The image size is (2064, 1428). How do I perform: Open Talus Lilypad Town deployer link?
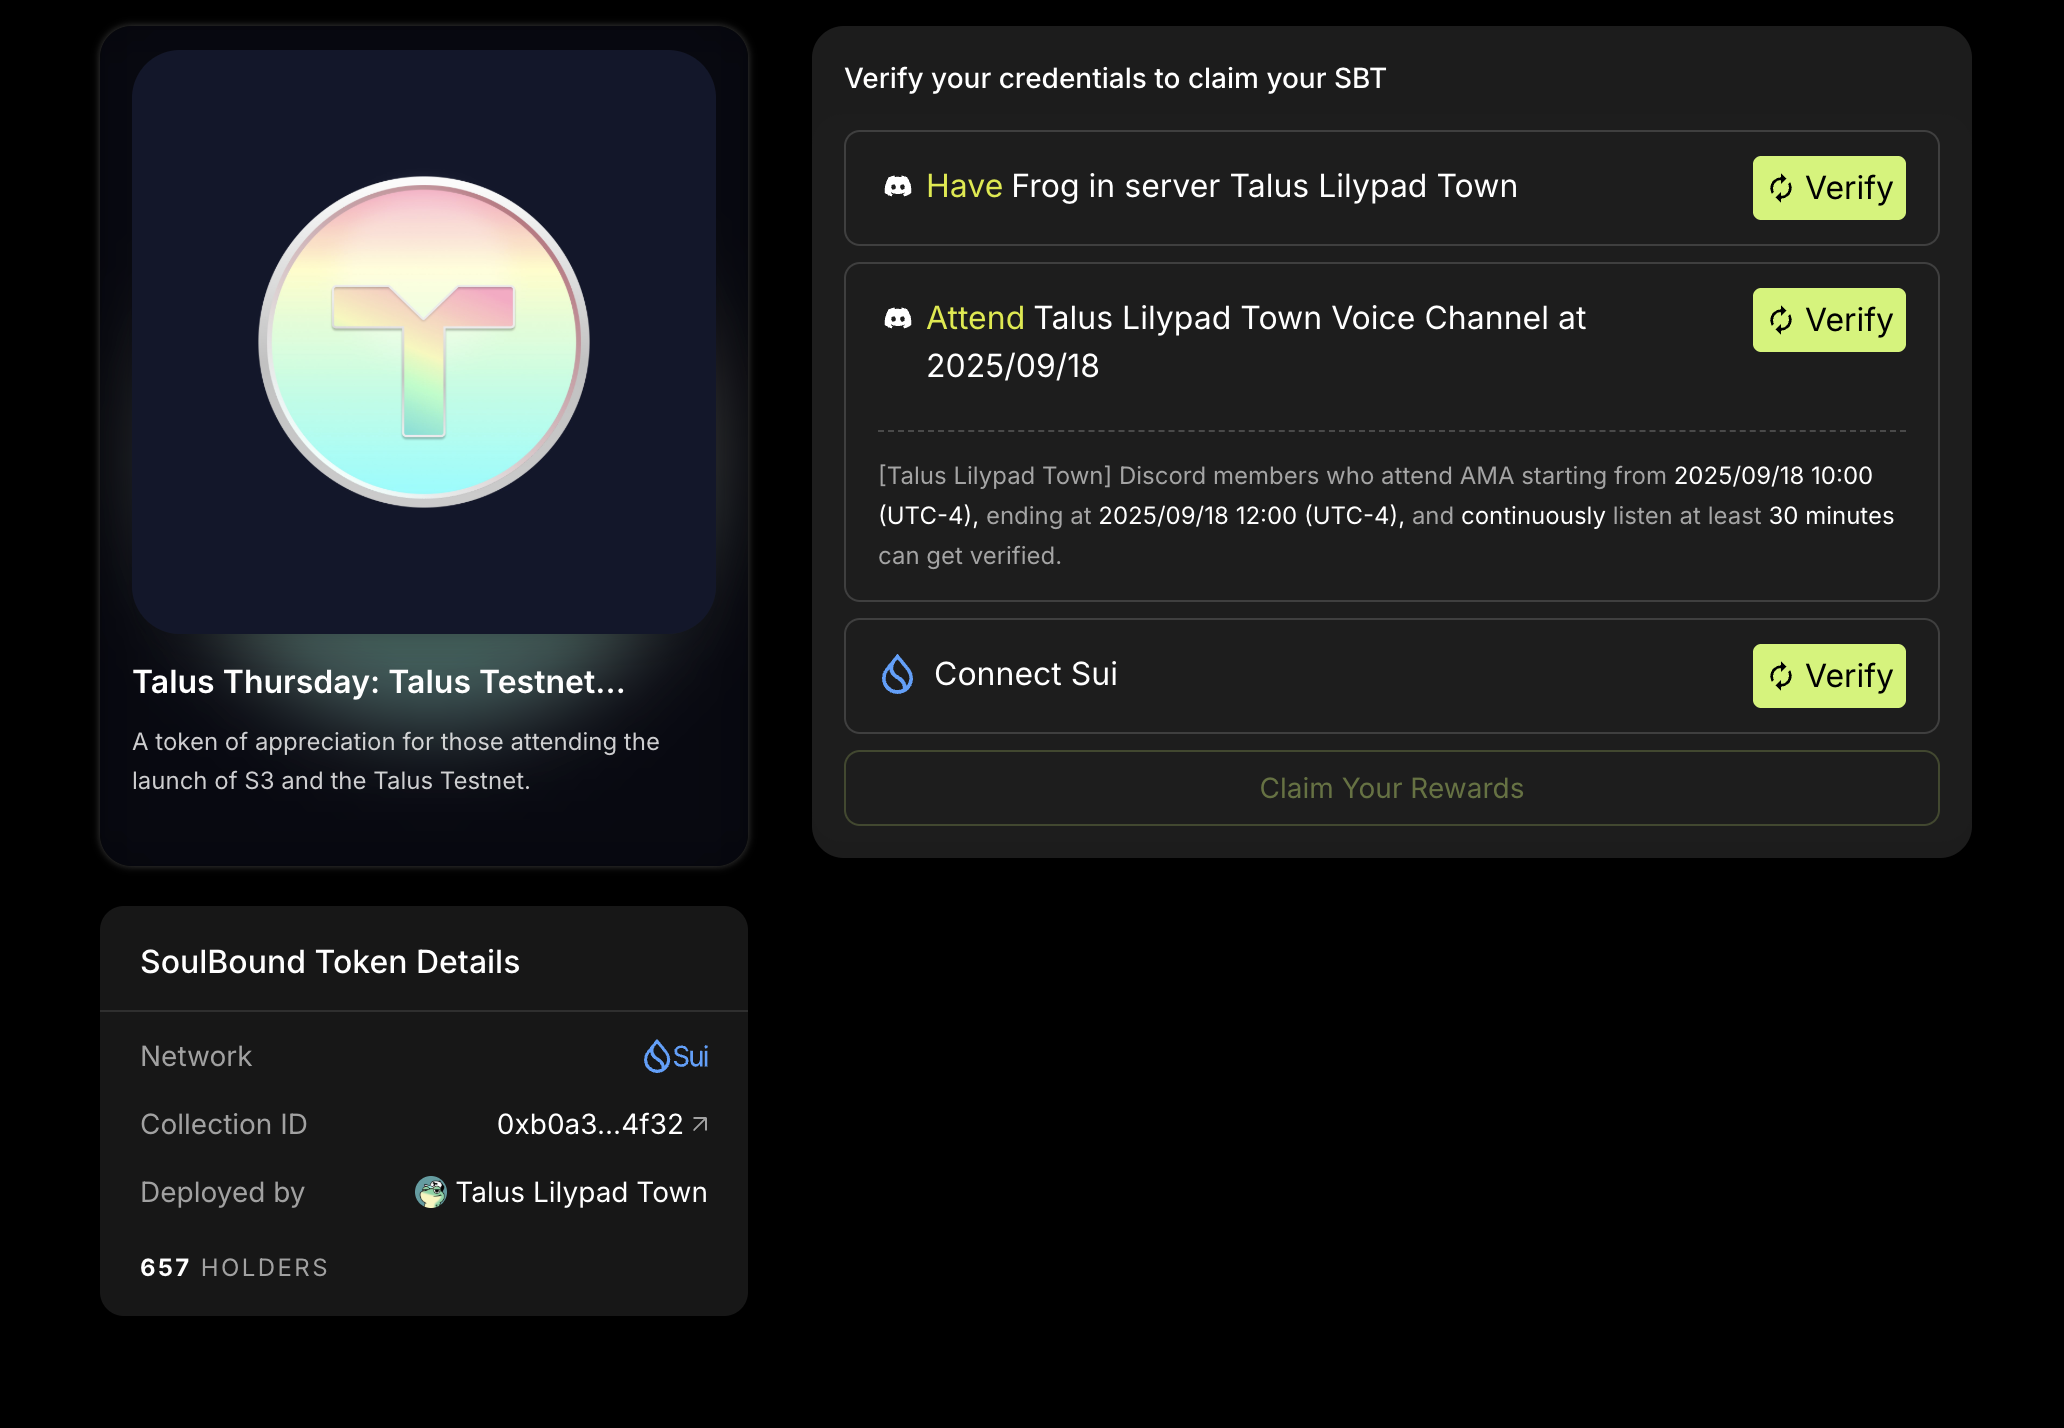tap(581, 1192)
